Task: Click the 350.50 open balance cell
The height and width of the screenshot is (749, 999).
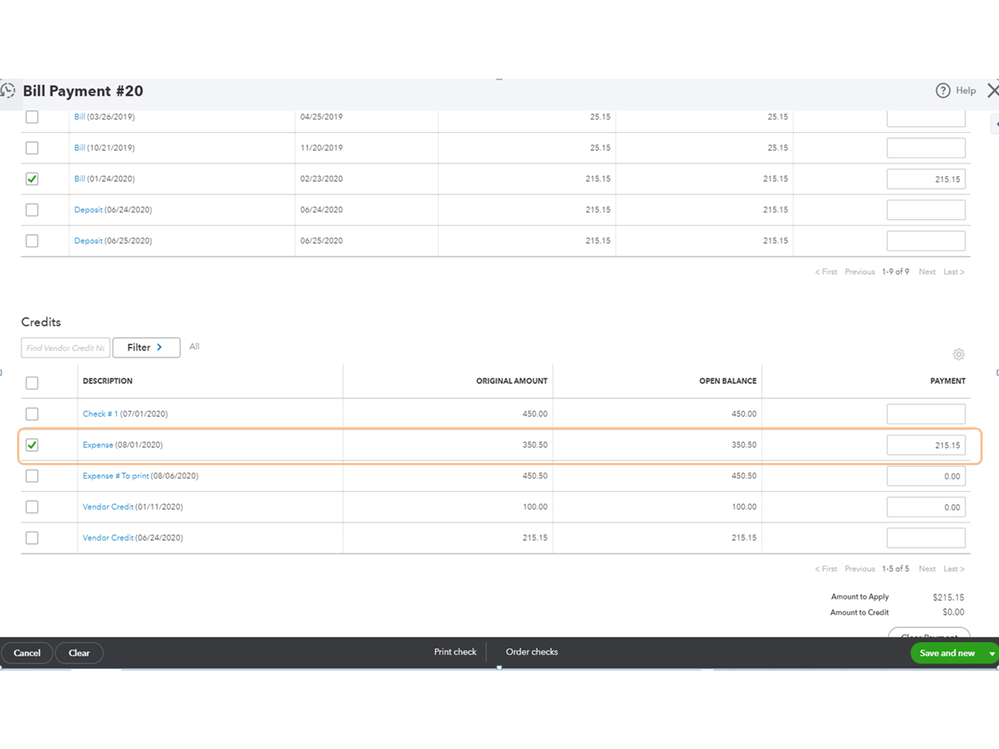Action: click(744, 445)
